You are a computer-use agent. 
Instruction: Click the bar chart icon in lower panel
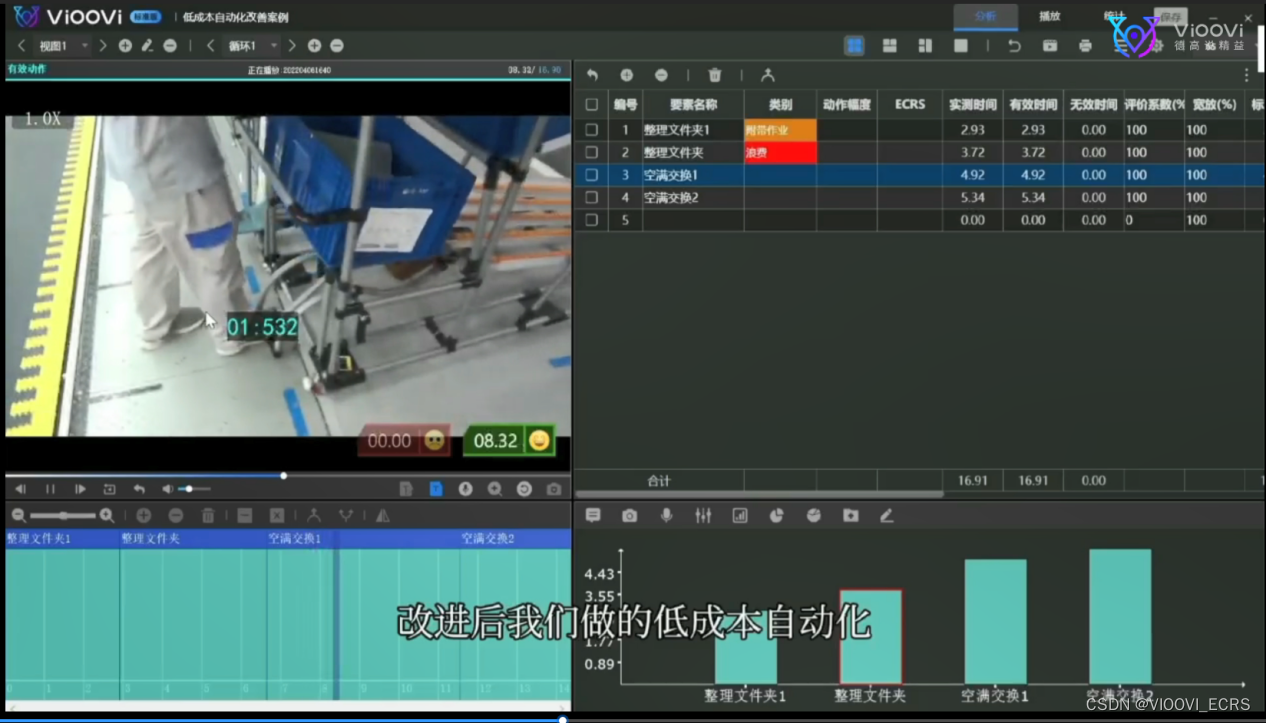click(740, 515)
